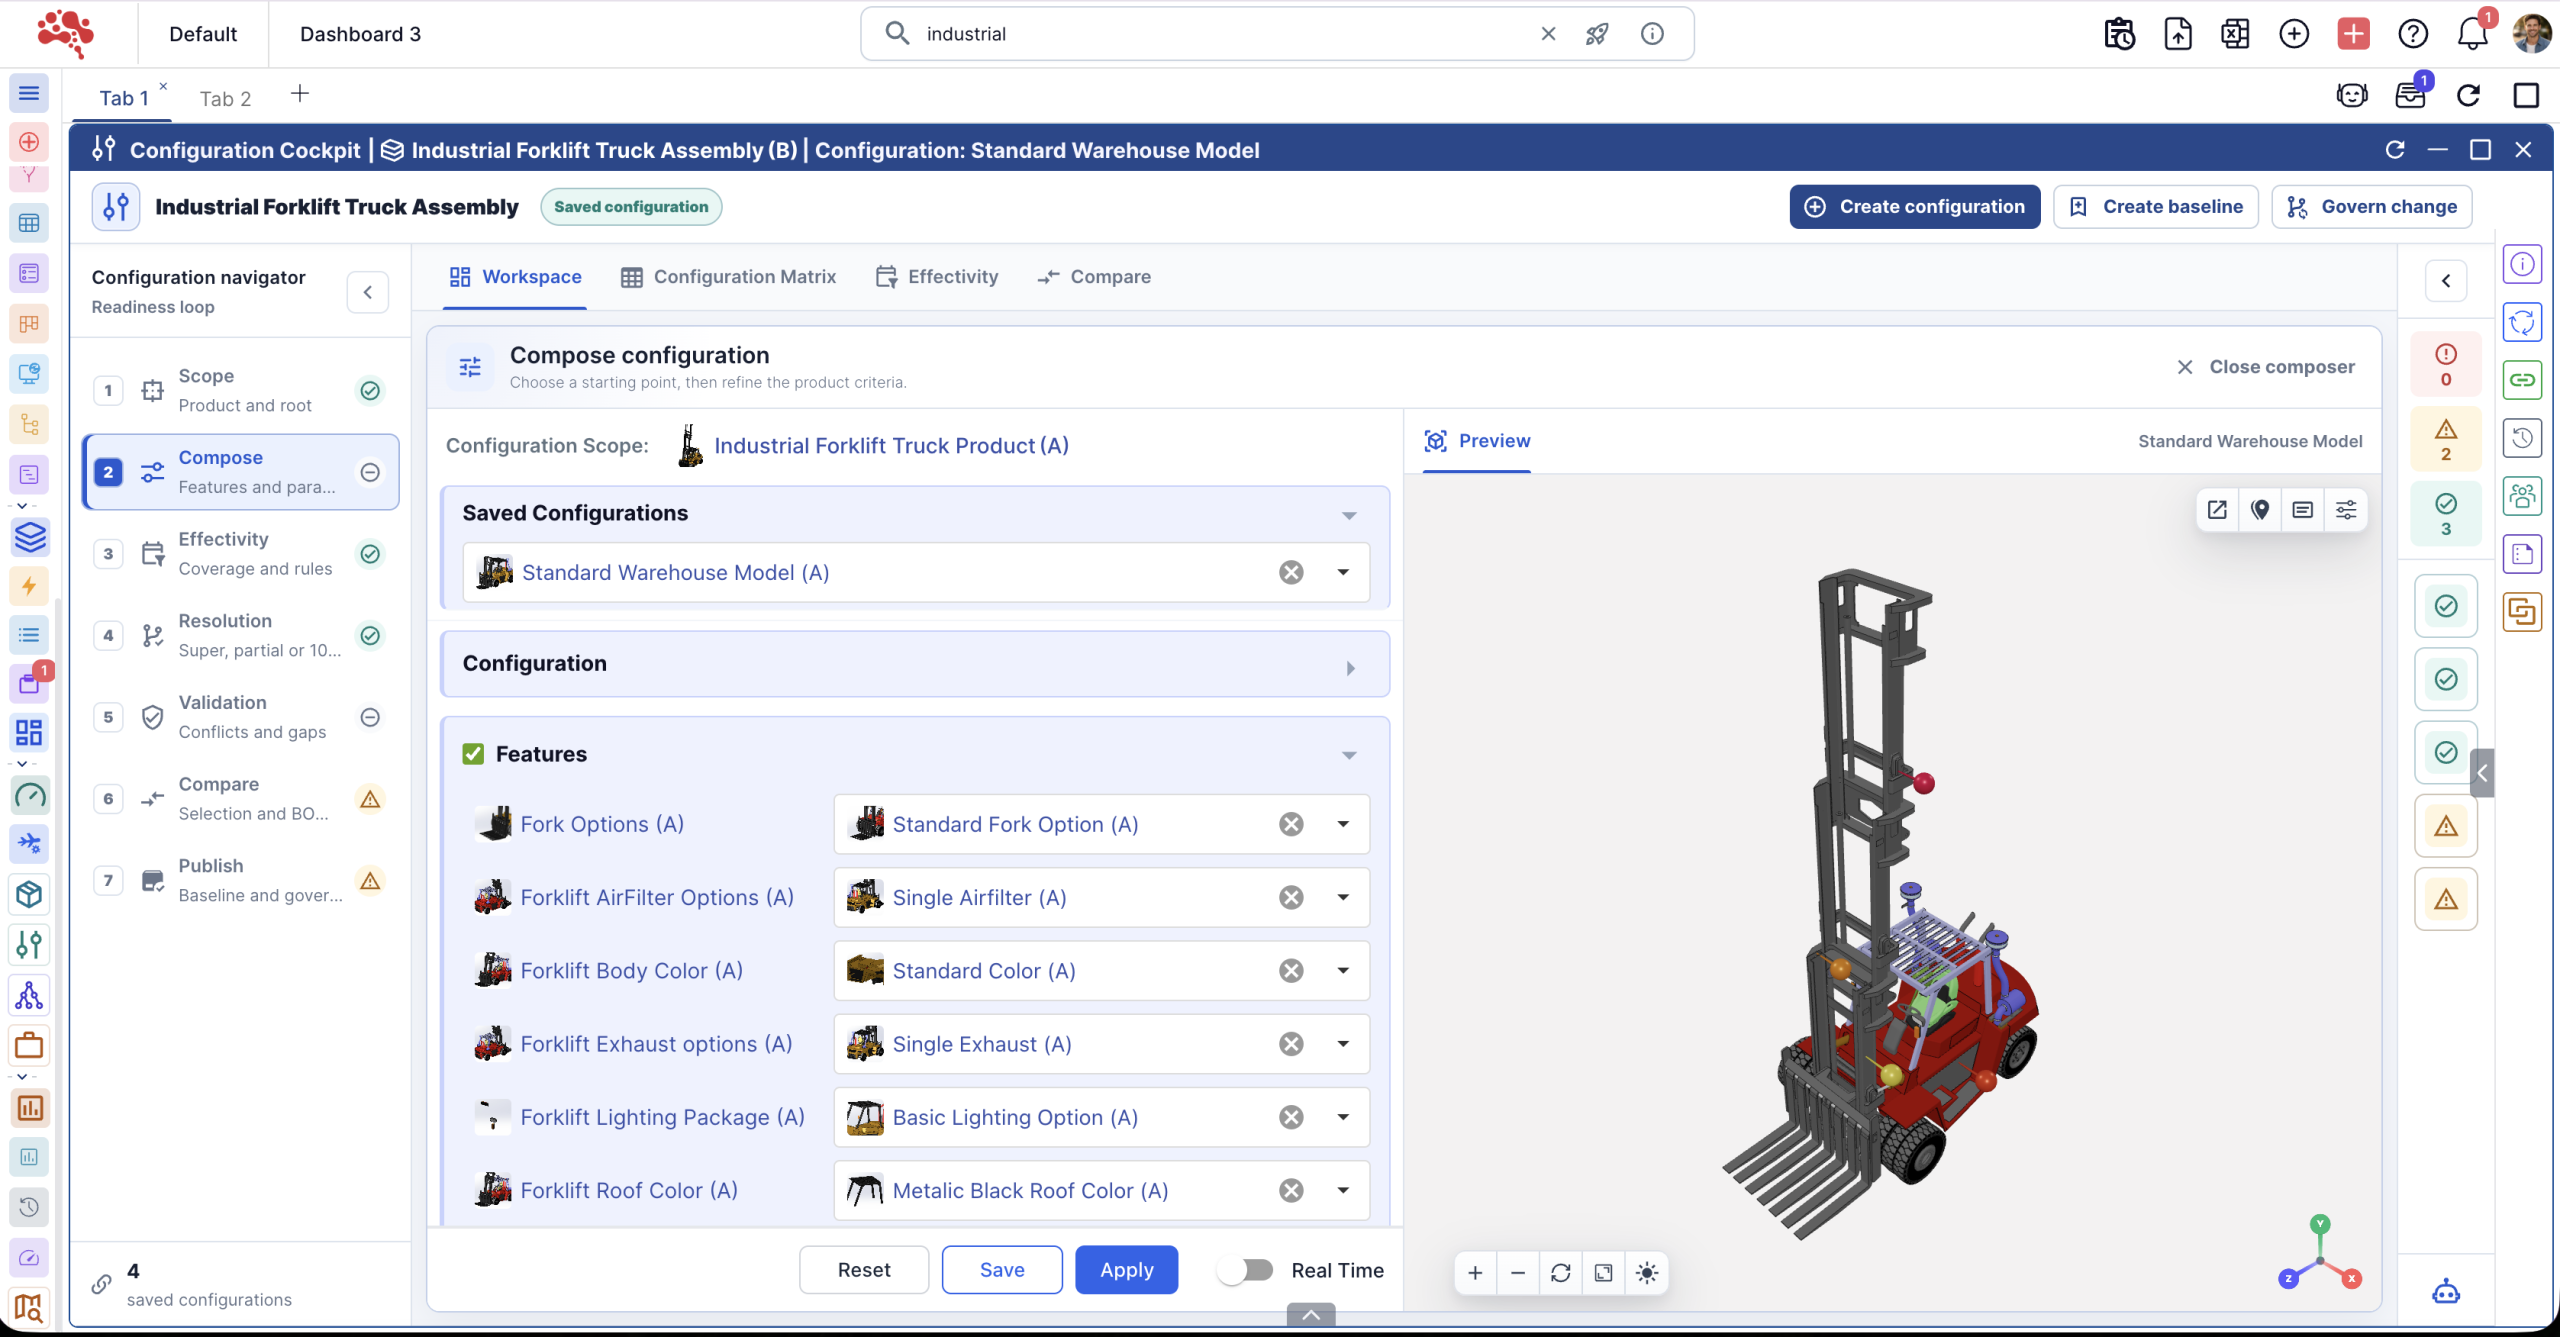Expand the Configuration section
2560x1337 pixels.
[1350, 668]
